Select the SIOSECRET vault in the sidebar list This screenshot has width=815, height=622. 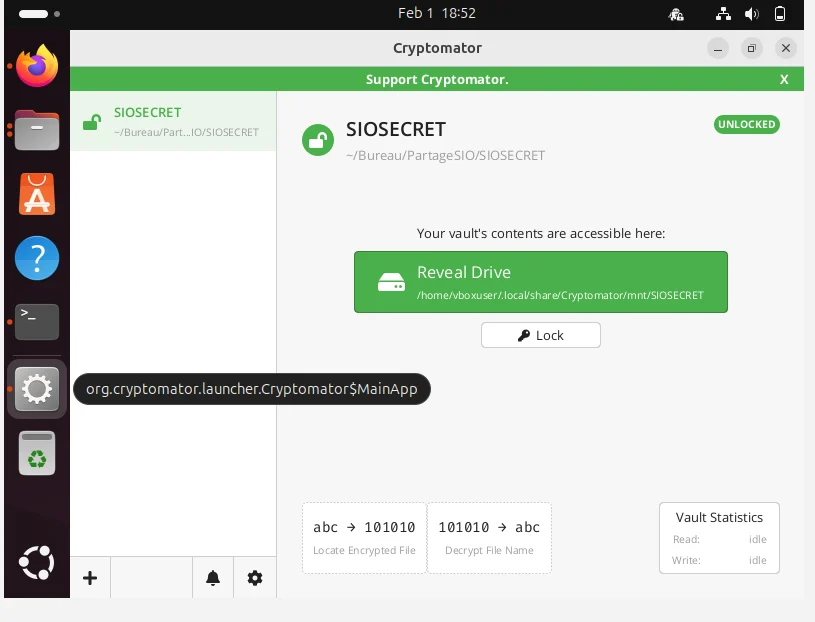tap(173, 121)
